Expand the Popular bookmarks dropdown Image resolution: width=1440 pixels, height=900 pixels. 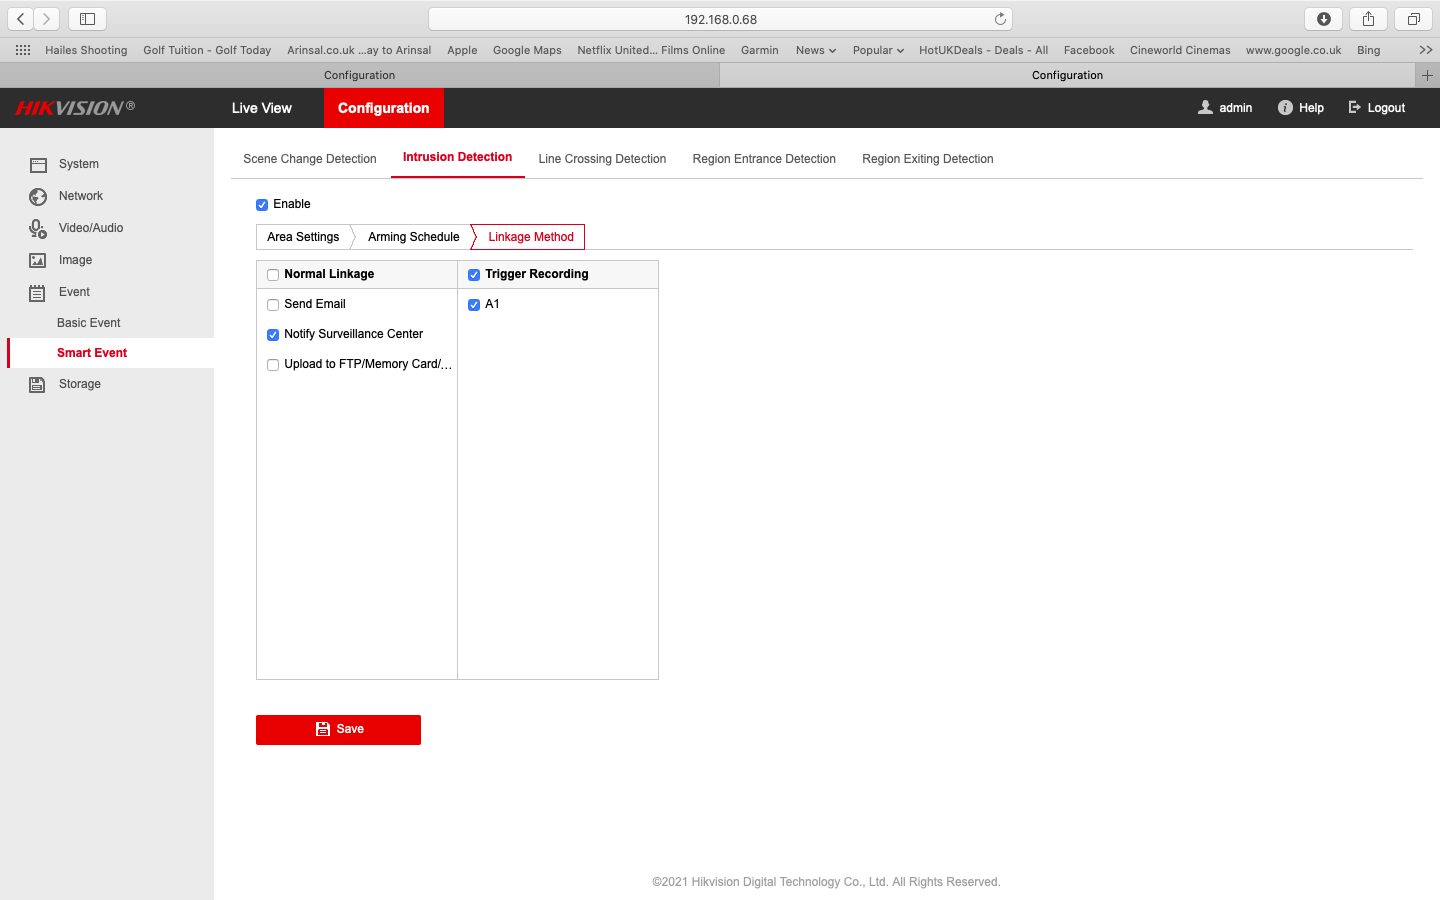(x=877, y=49)
